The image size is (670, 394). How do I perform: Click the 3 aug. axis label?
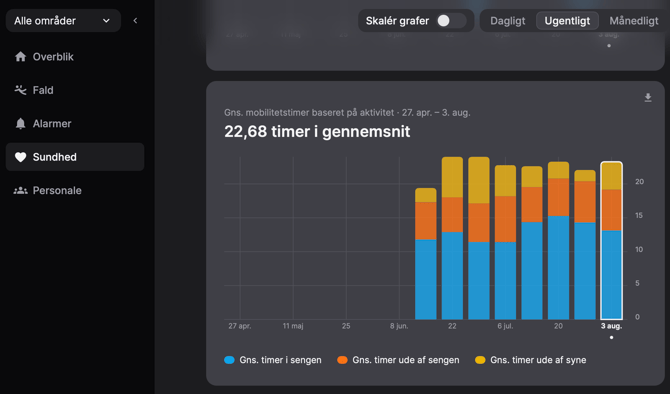pos(611,326)
